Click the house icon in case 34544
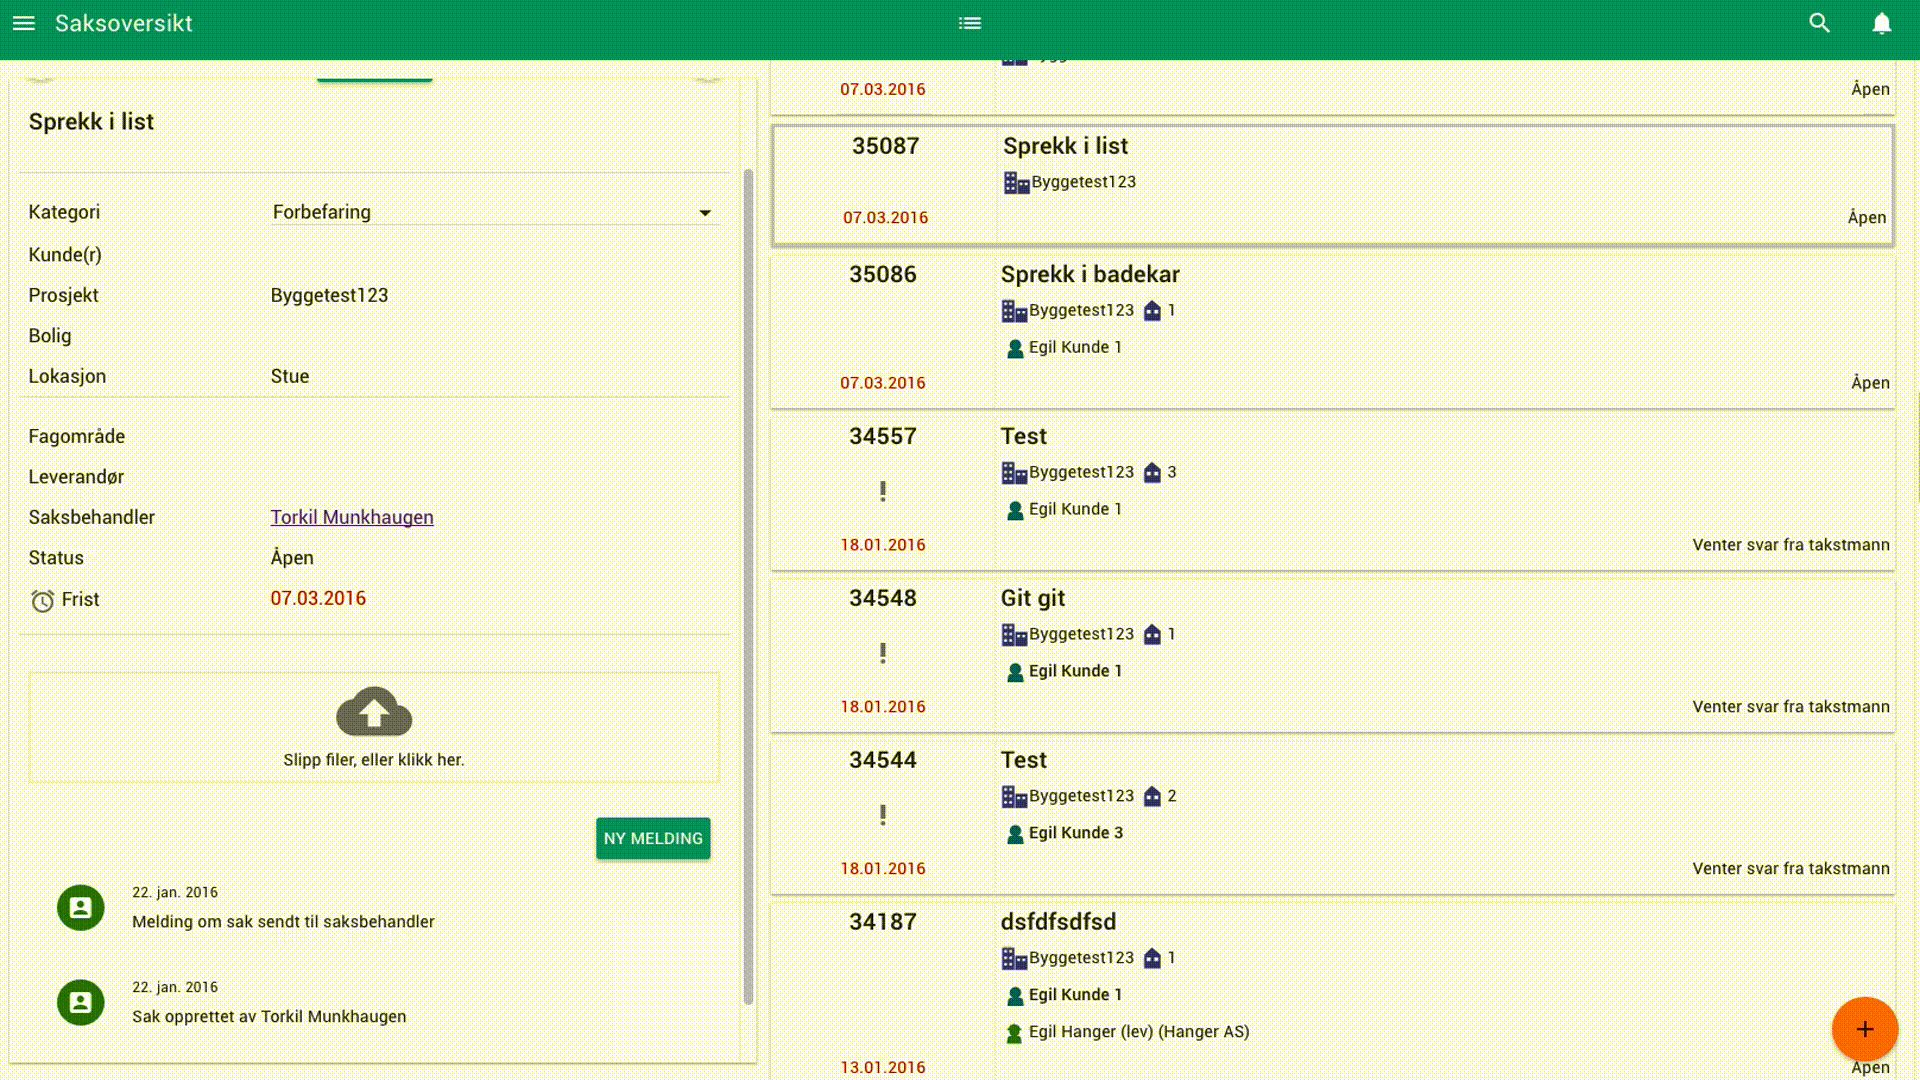Image resolution: width=1920 pixels, height=1080 pixels. click(x=1152, y=797)
